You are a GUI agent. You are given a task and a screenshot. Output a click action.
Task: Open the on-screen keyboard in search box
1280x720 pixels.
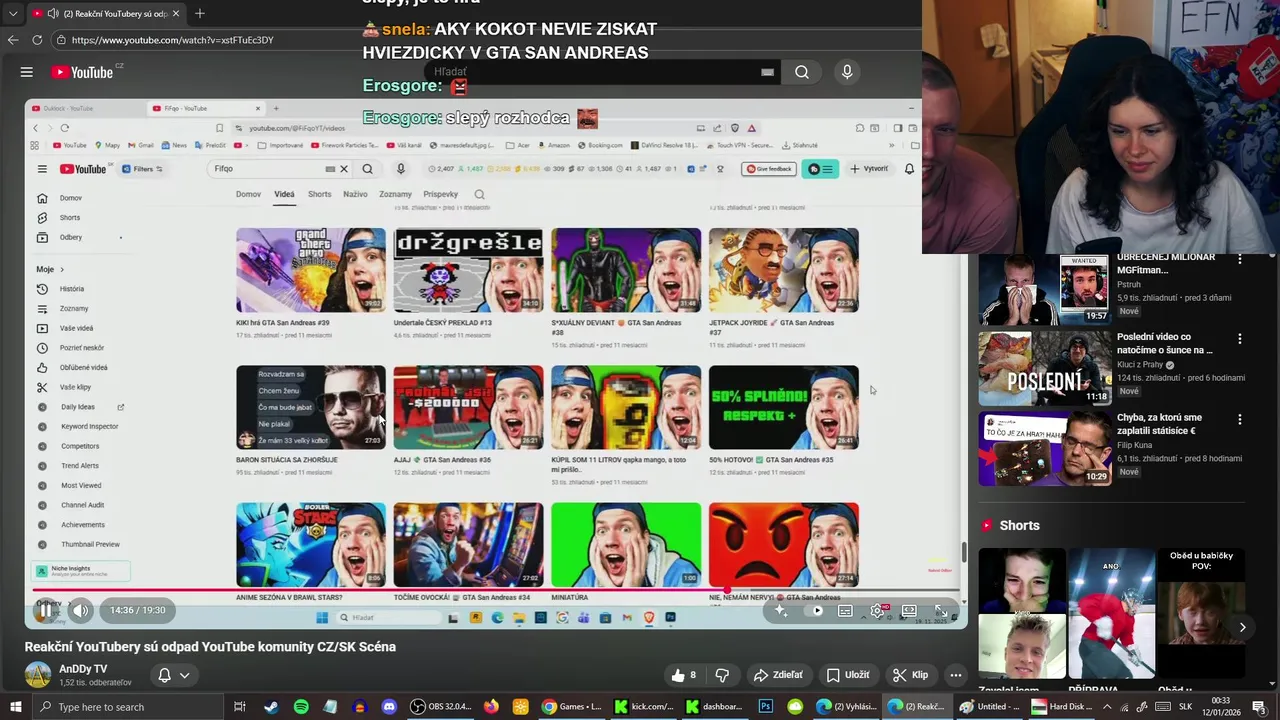[767, 72]
